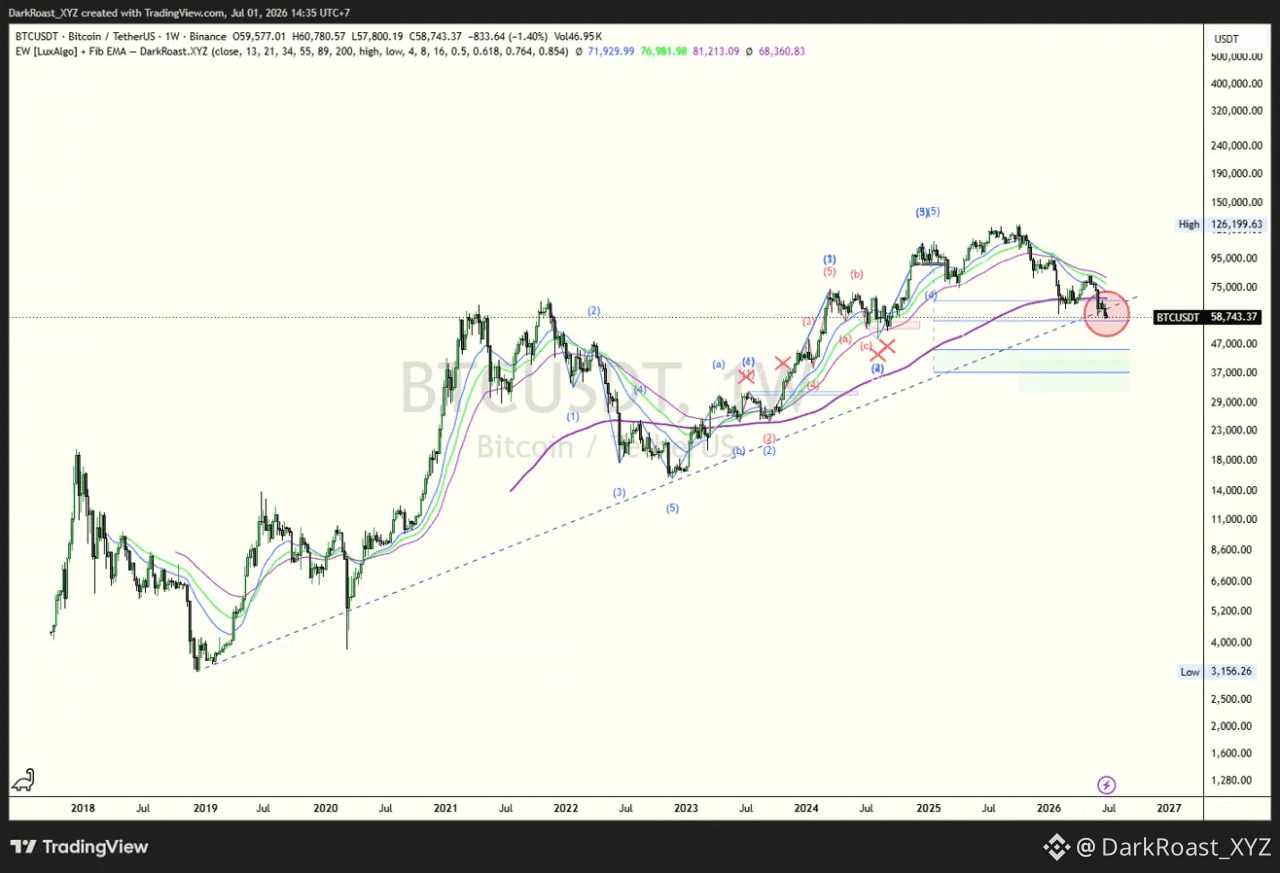
Task: Click the 14,000.00 price axis label
Action: [1236, 490]
